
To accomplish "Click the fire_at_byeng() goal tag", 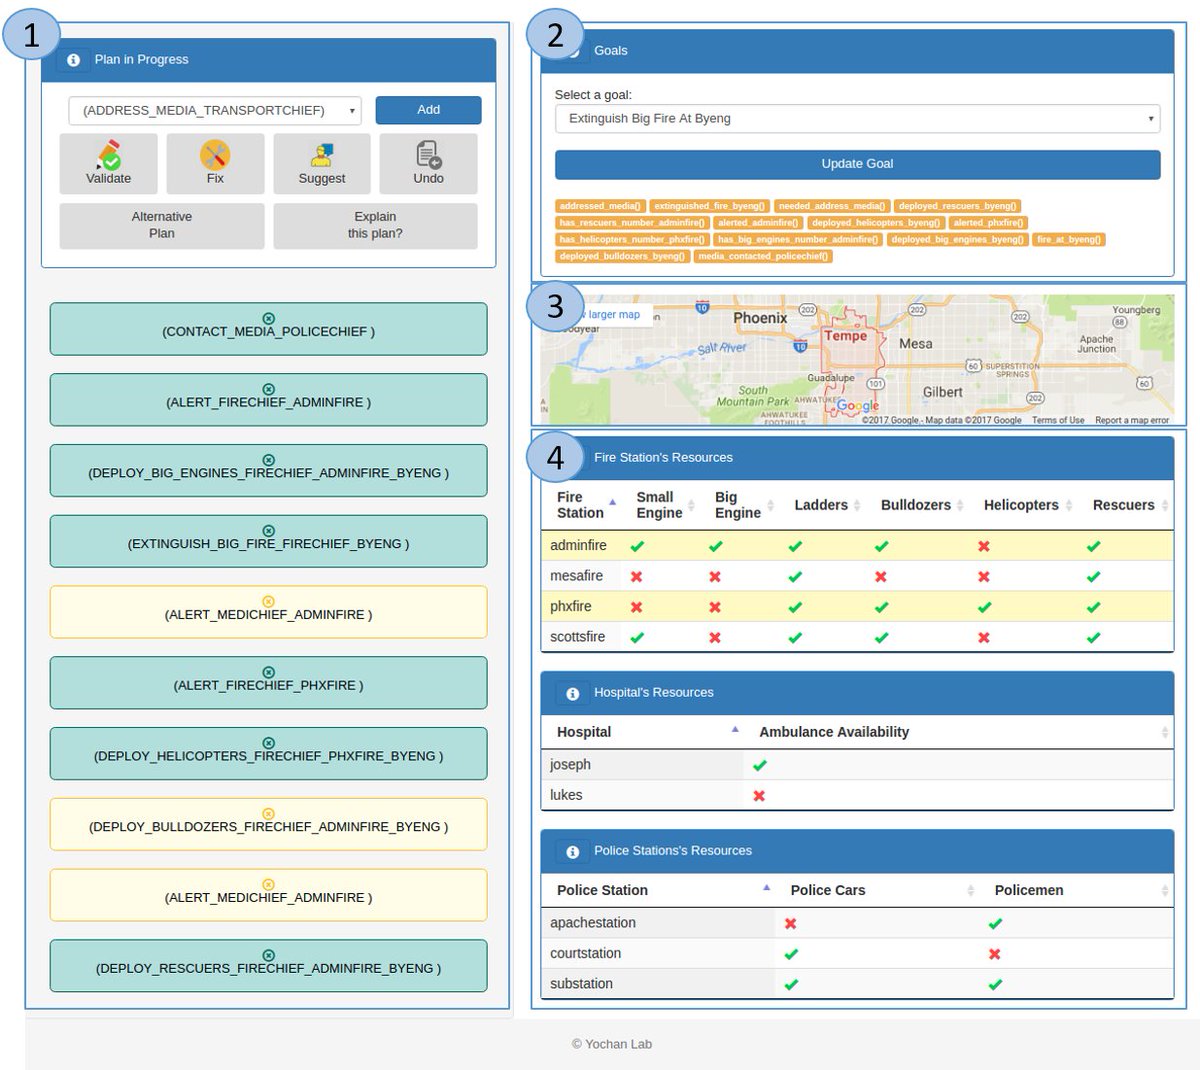I will (1069, 240).
